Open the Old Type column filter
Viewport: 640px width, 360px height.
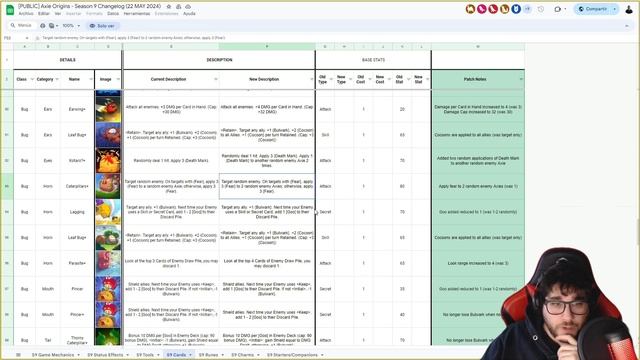(x=331, y=79)
